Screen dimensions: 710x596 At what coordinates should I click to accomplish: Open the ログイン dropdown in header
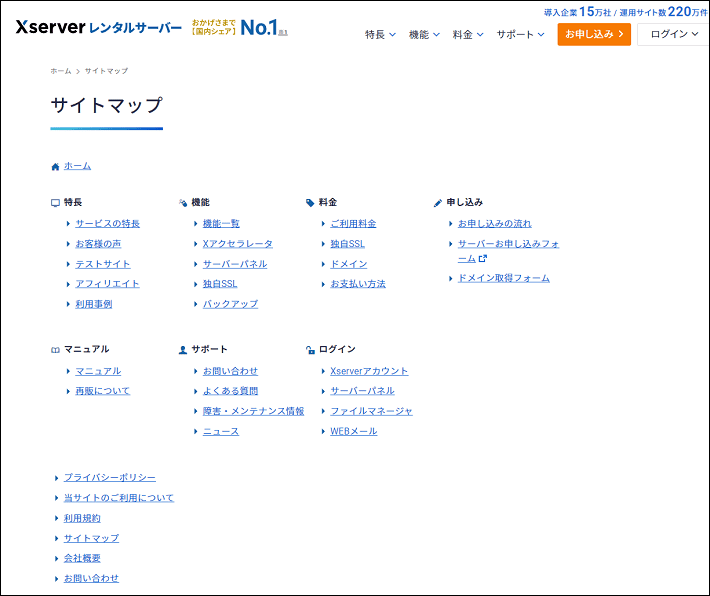click(x=674, y=34)
